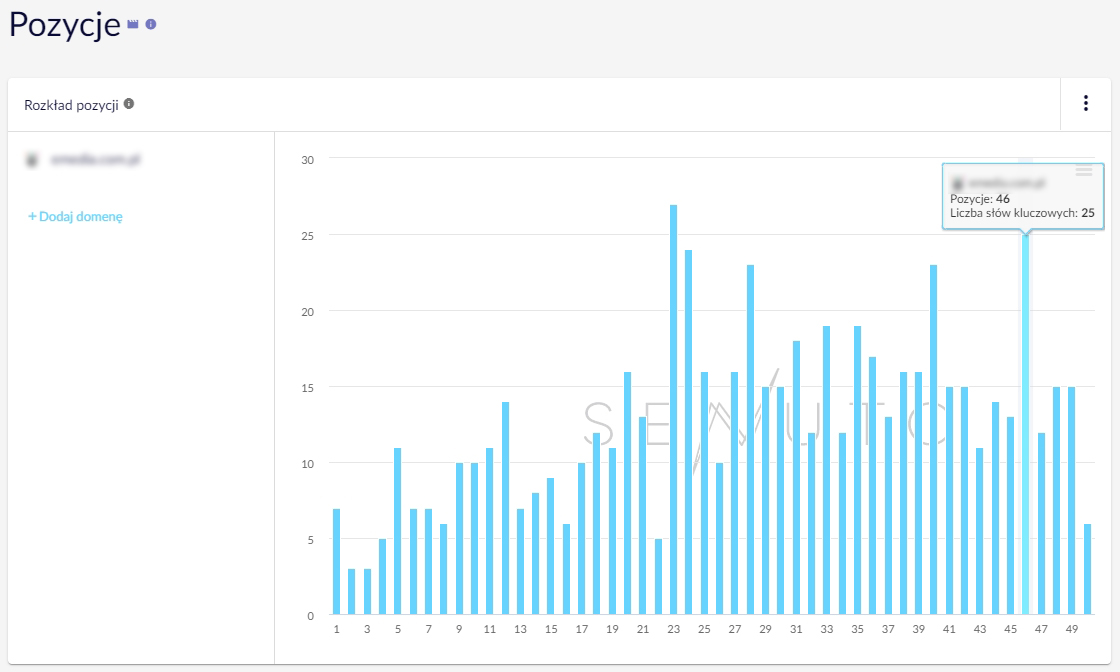Click the tallest bar at position 23
Screen dimensions: 1120x672
coord(673,410)
